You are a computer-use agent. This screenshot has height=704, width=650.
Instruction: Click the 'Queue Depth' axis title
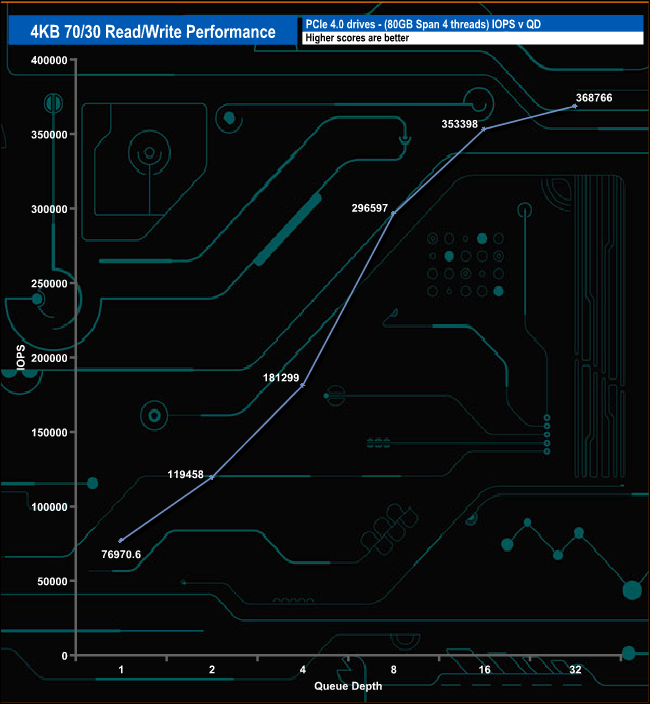(x=348, y=686)
